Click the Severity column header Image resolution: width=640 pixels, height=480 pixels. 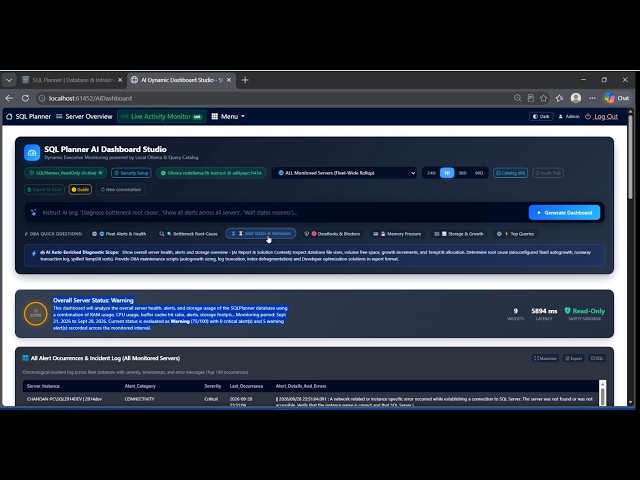pyautogui.click(x=213, y=386)
